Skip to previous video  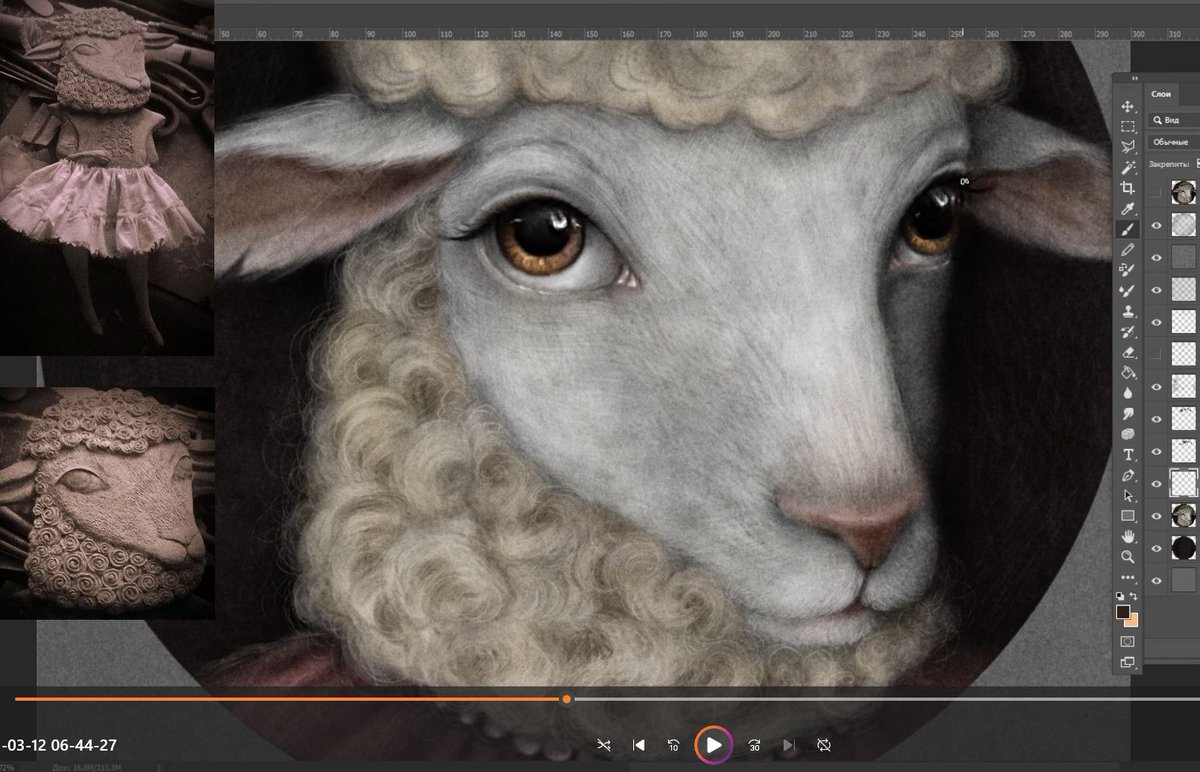point(639,745)
